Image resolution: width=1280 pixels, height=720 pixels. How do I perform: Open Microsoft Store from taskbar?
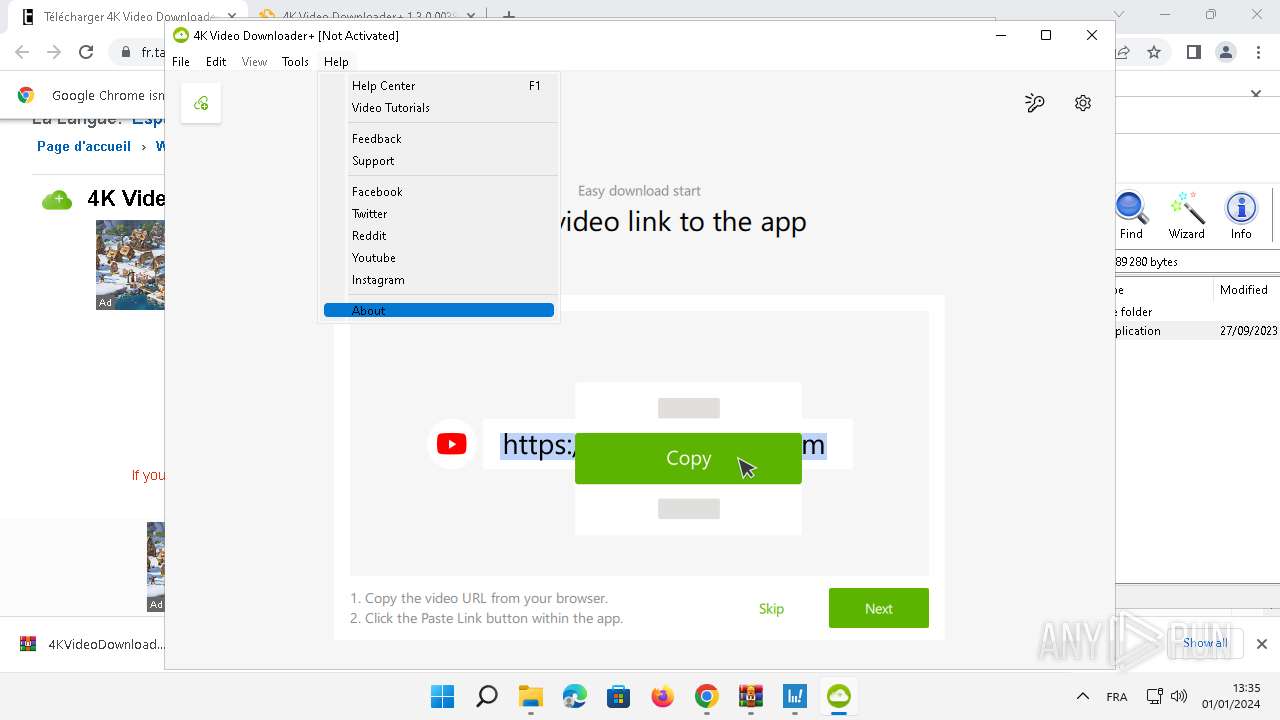click(x=618, y=696)
